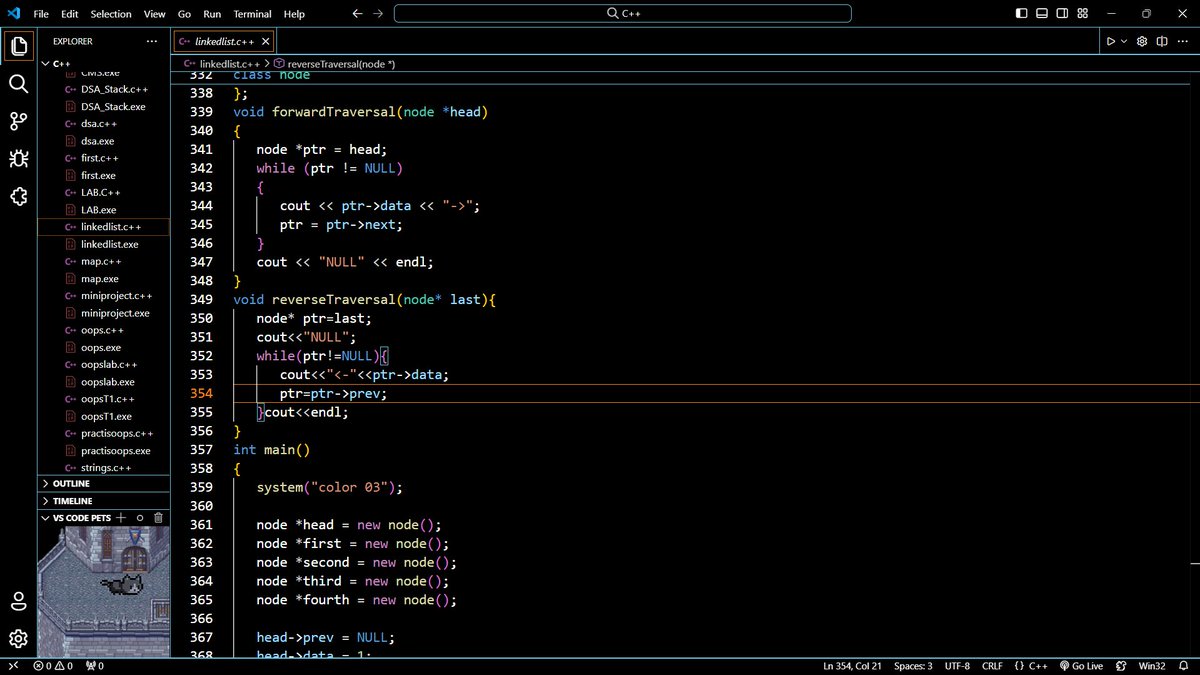
Task: Collapse the VS CODE PETS section
Action: click(x=75, y=518)
